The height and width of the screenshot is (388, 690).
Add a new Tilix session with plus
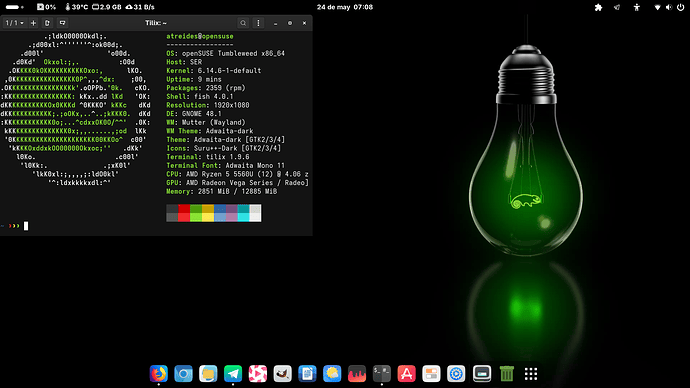[33, 23]
